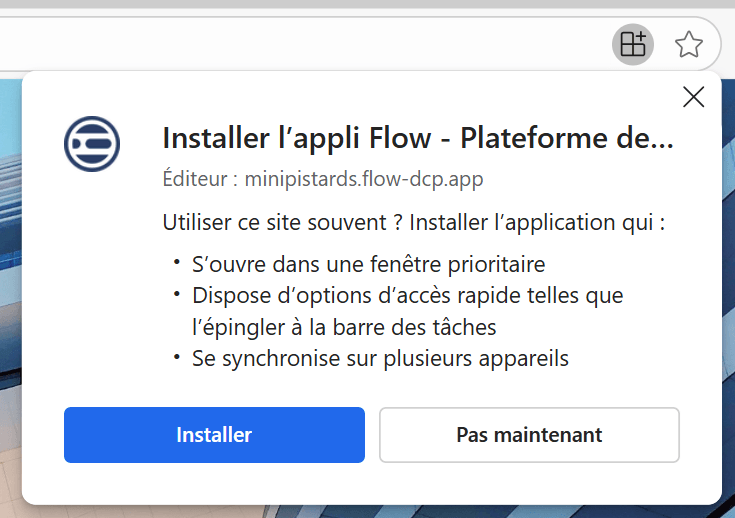
Task: Click the page image left of the popup
Action: [10, 300]
